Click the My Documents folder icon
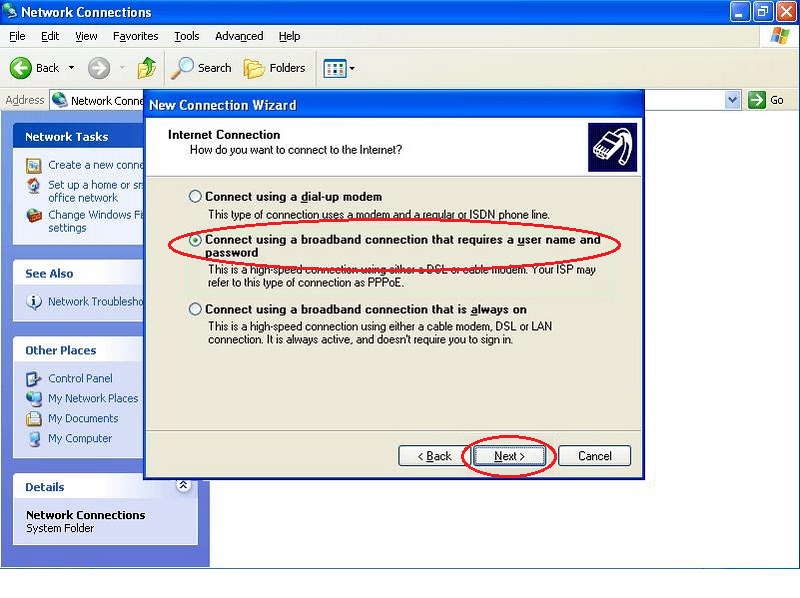This screenshot has width=800, height=598. [x=34, y=418]
